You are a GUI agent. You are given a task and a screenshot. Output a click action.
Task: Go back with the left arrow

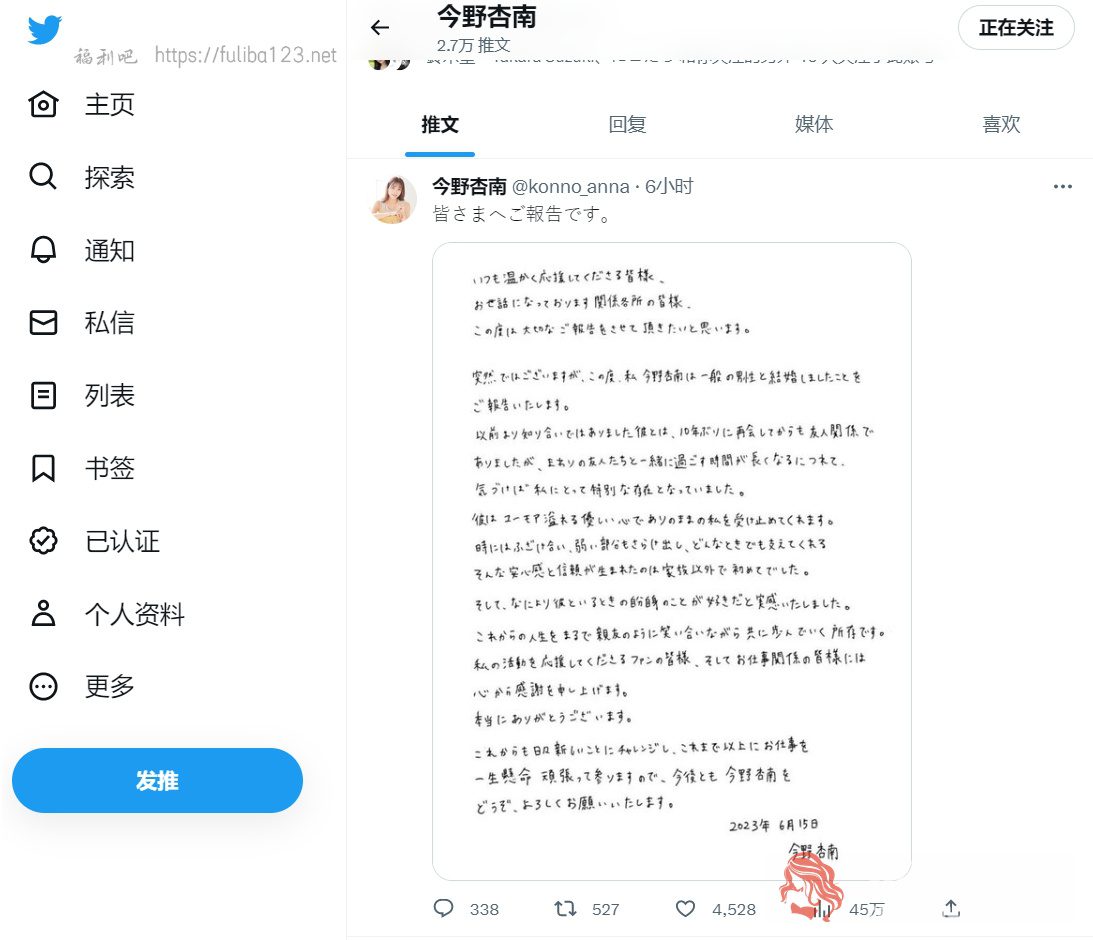coord(380,28)
